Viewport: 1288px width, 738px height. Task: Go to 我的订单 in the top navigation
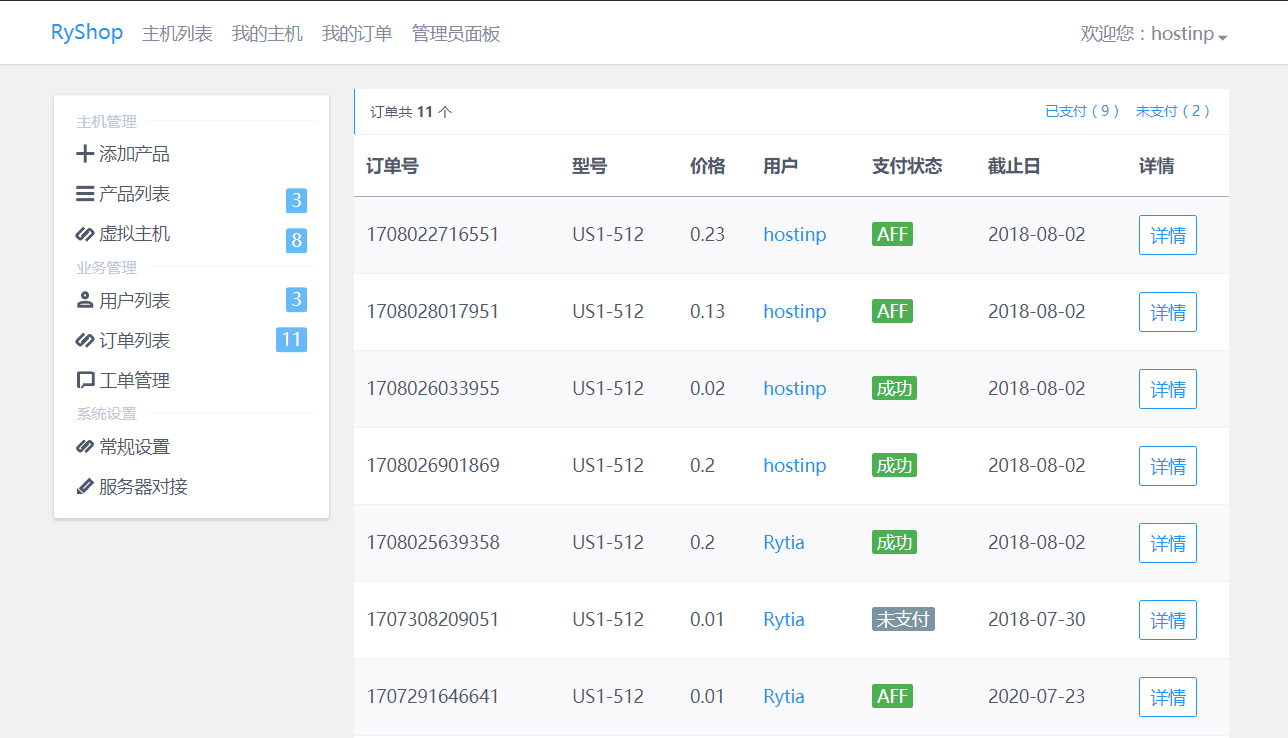(357, 34)
